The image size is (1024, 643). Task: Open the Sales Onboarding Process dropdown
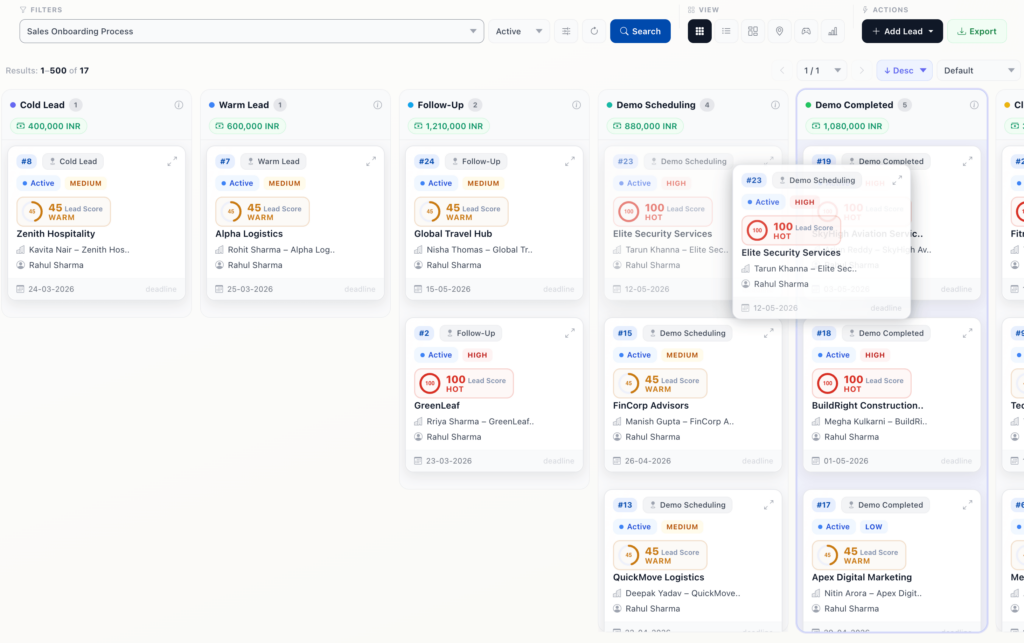point(251,31)
